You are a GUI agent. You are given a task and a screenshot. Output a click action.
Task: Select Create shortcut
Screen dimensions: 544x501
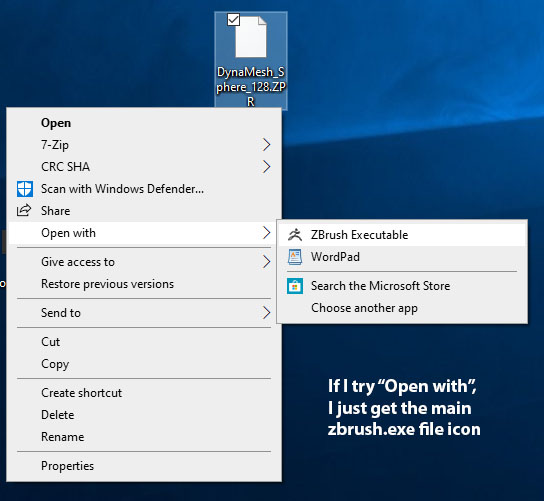click(x=144, y=393)
